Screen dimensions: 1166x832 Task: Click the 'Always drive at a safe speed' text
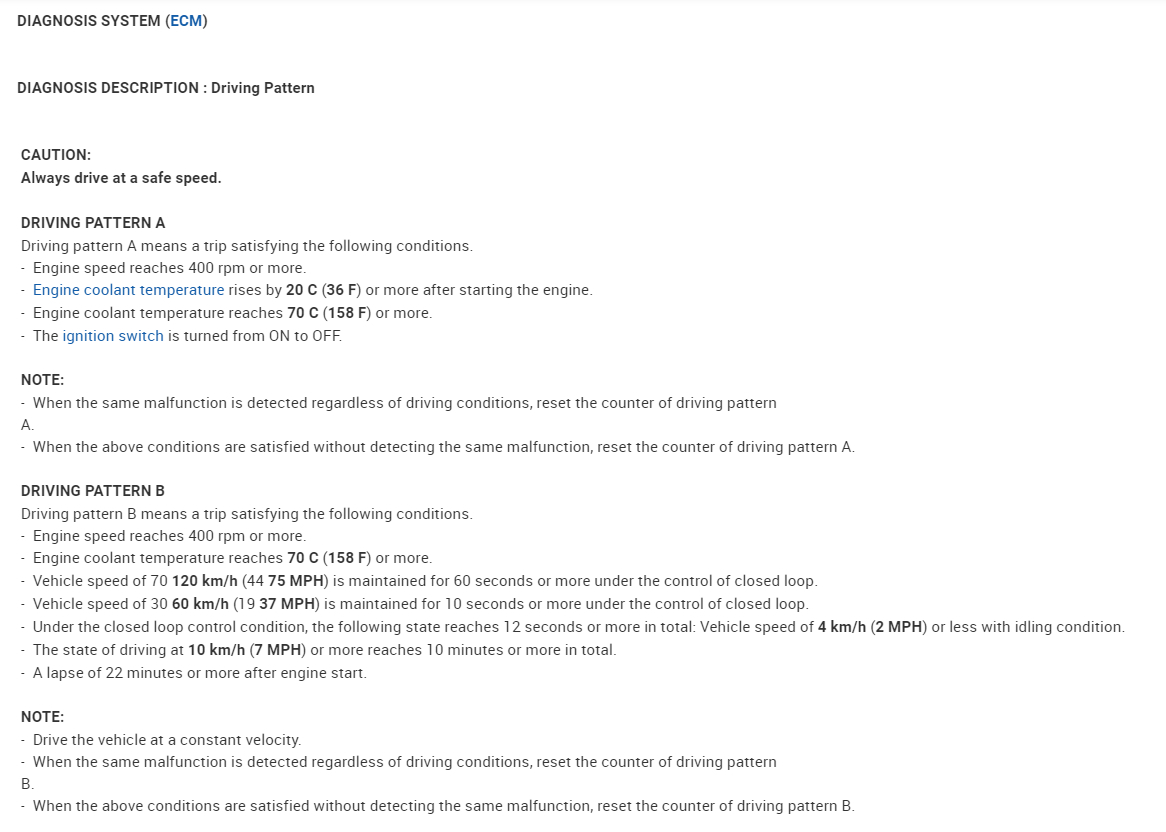tap(121, 178)
